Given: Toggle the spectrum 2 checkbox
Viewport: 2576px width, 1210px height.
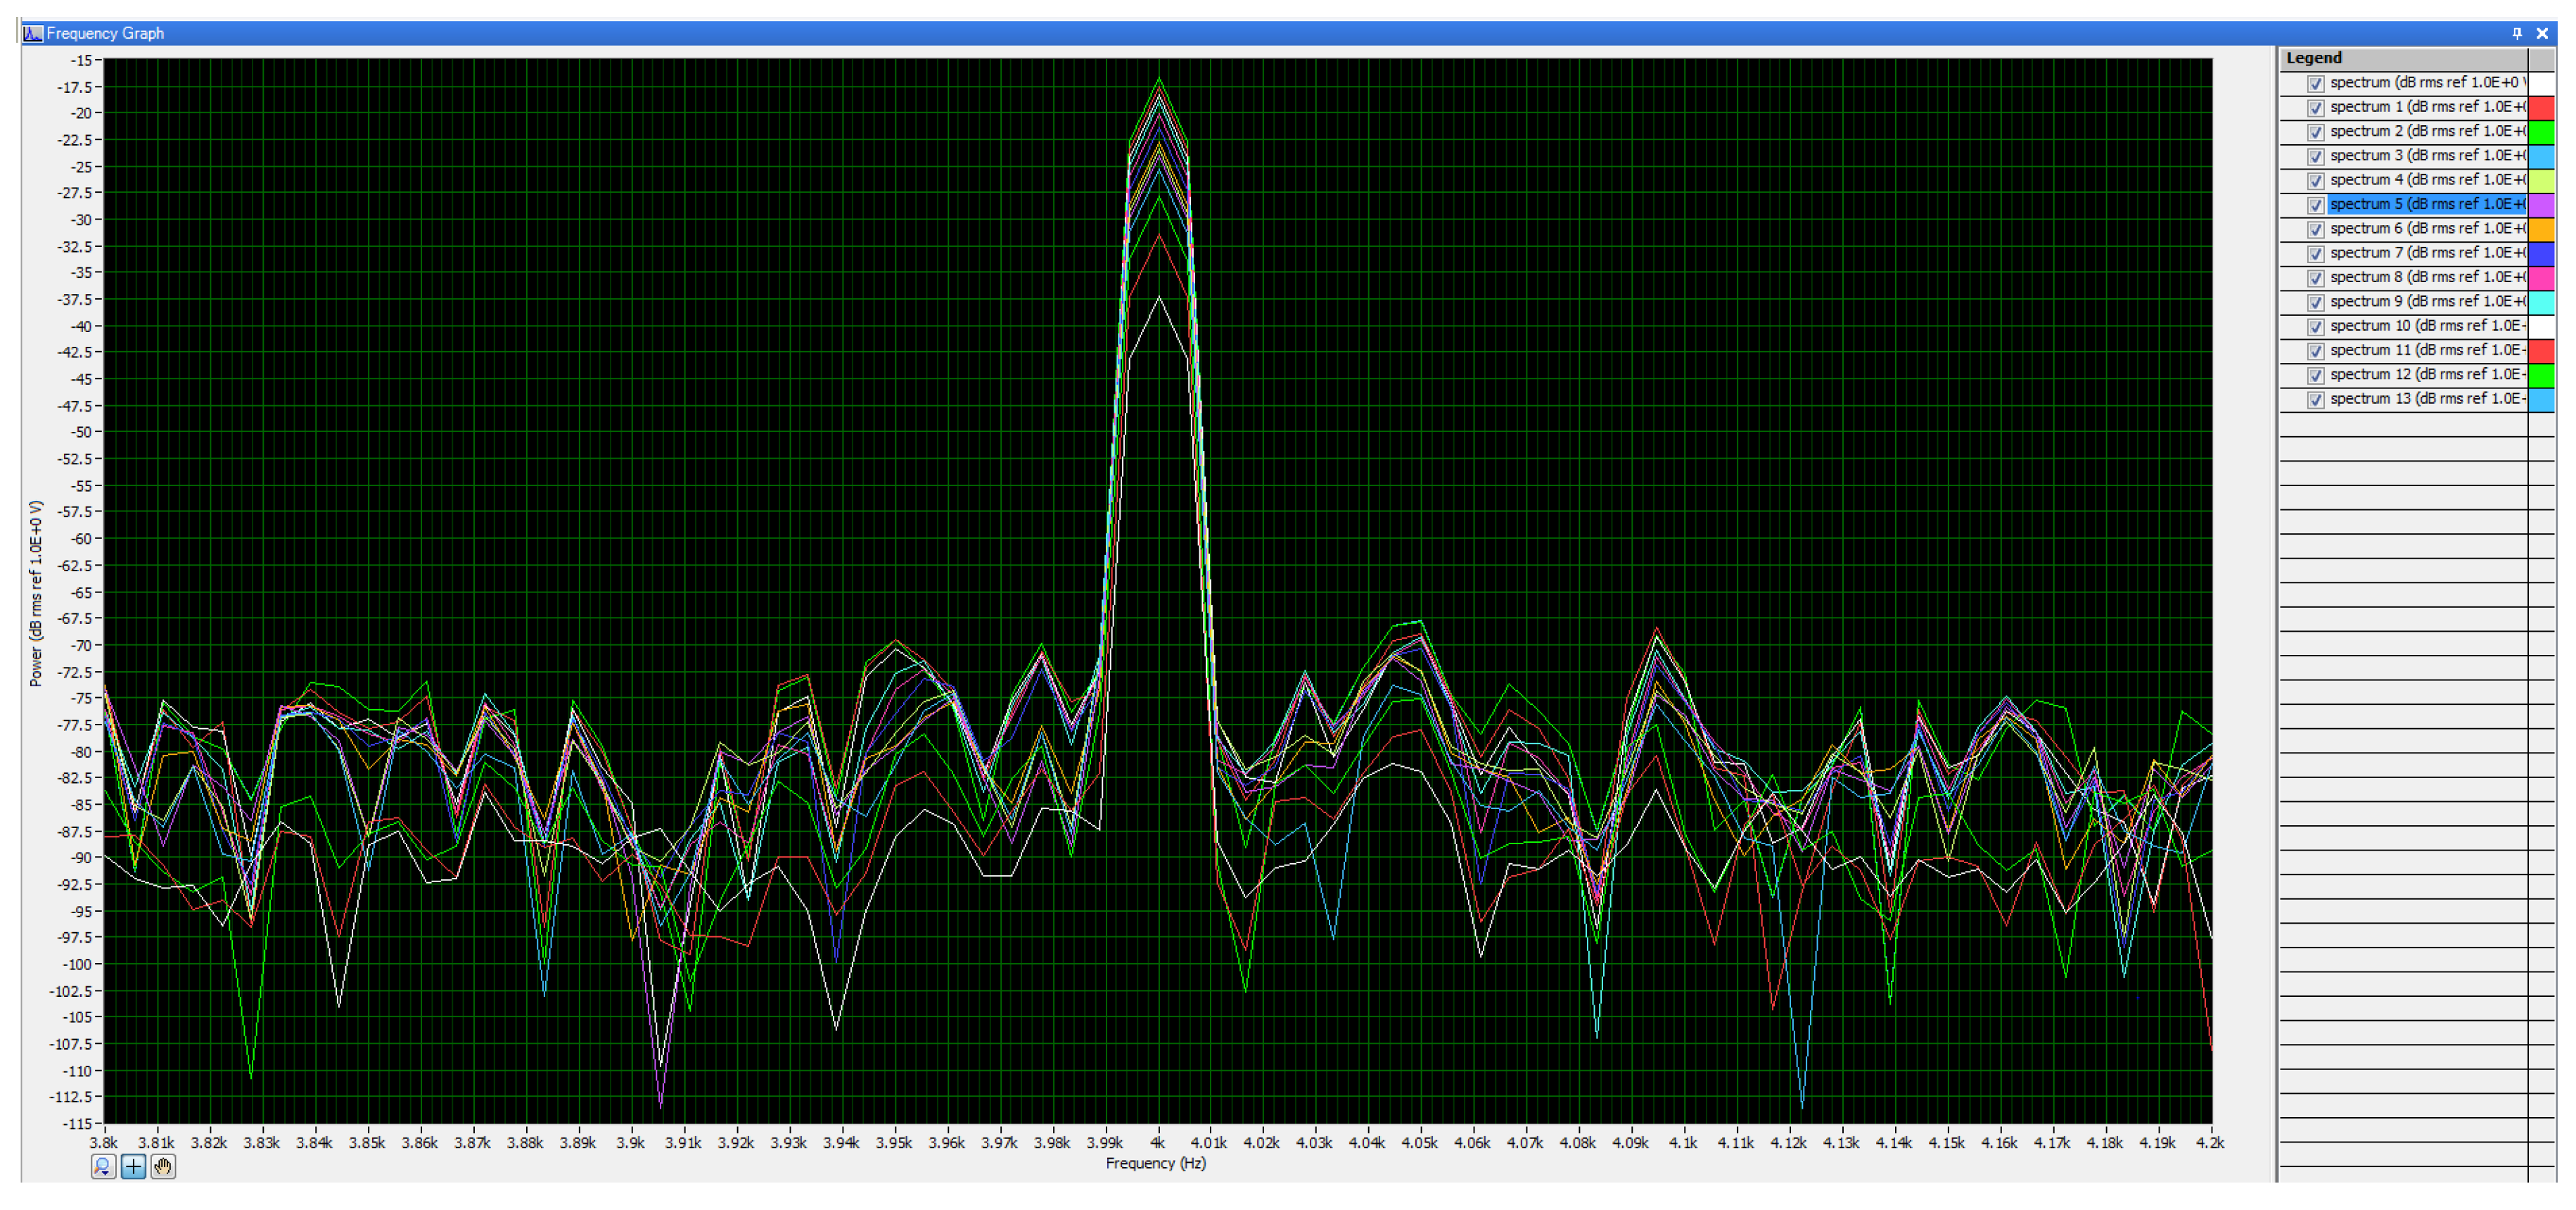Looking at the screenshot, I should pyautogui.click(x=2315, y=132).
